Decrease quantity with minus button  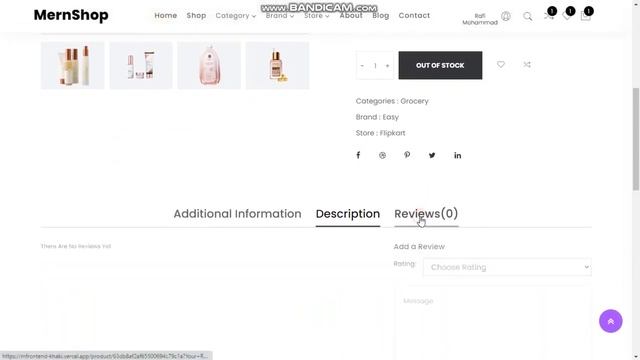point(362,66)
